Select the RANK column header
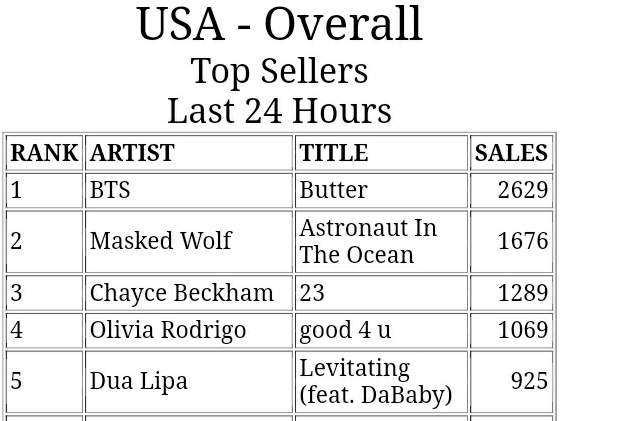This screenshot has height=421, width=637. pyautogui.click(x=44, y=153)
